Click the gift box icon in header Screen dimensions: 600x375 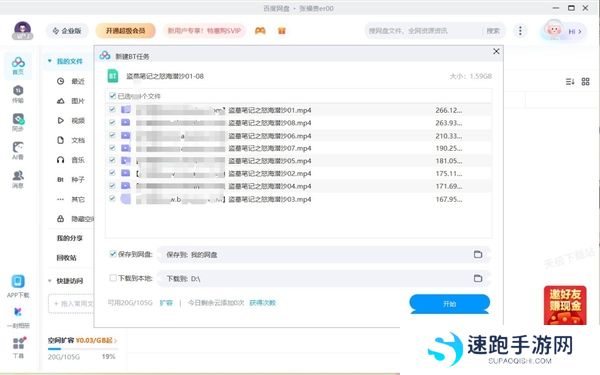[x=282, y=31]
